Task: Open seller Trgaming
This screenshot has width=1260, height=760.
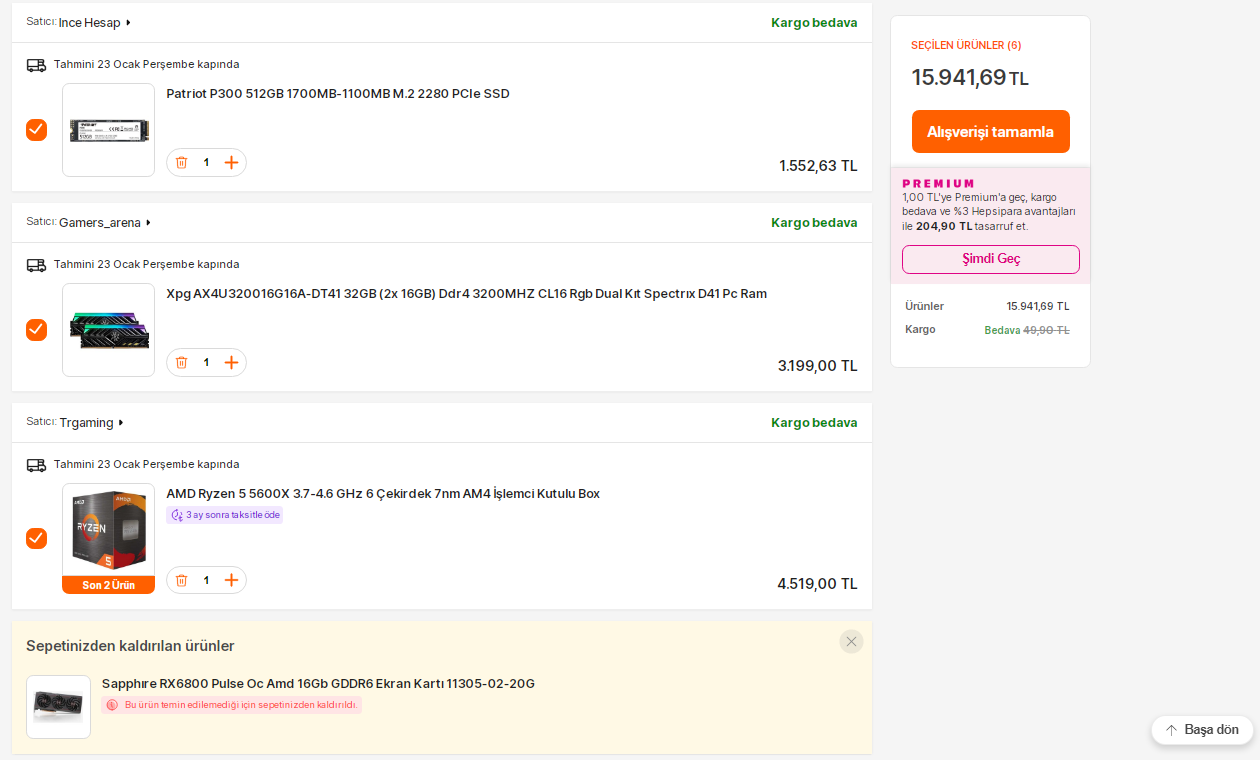Action: coord(91,423)
